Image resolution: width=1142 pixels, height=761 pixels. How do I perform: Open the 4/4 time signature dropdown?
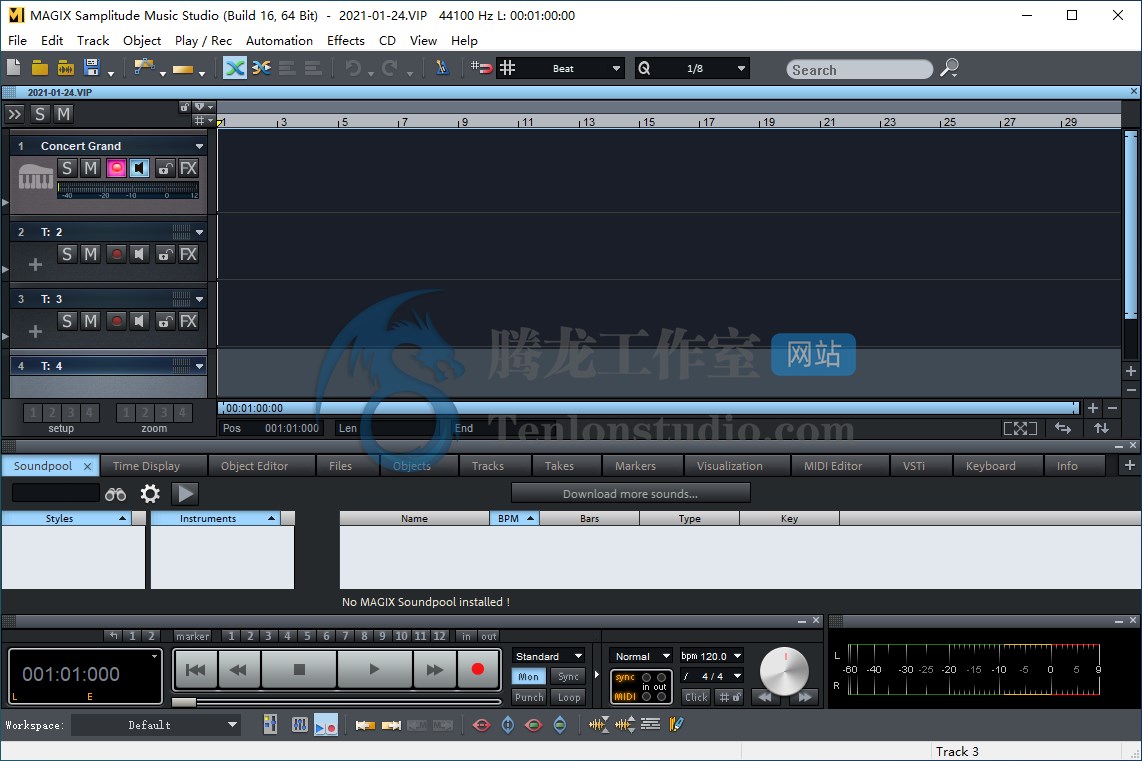[x=711, y=677]
